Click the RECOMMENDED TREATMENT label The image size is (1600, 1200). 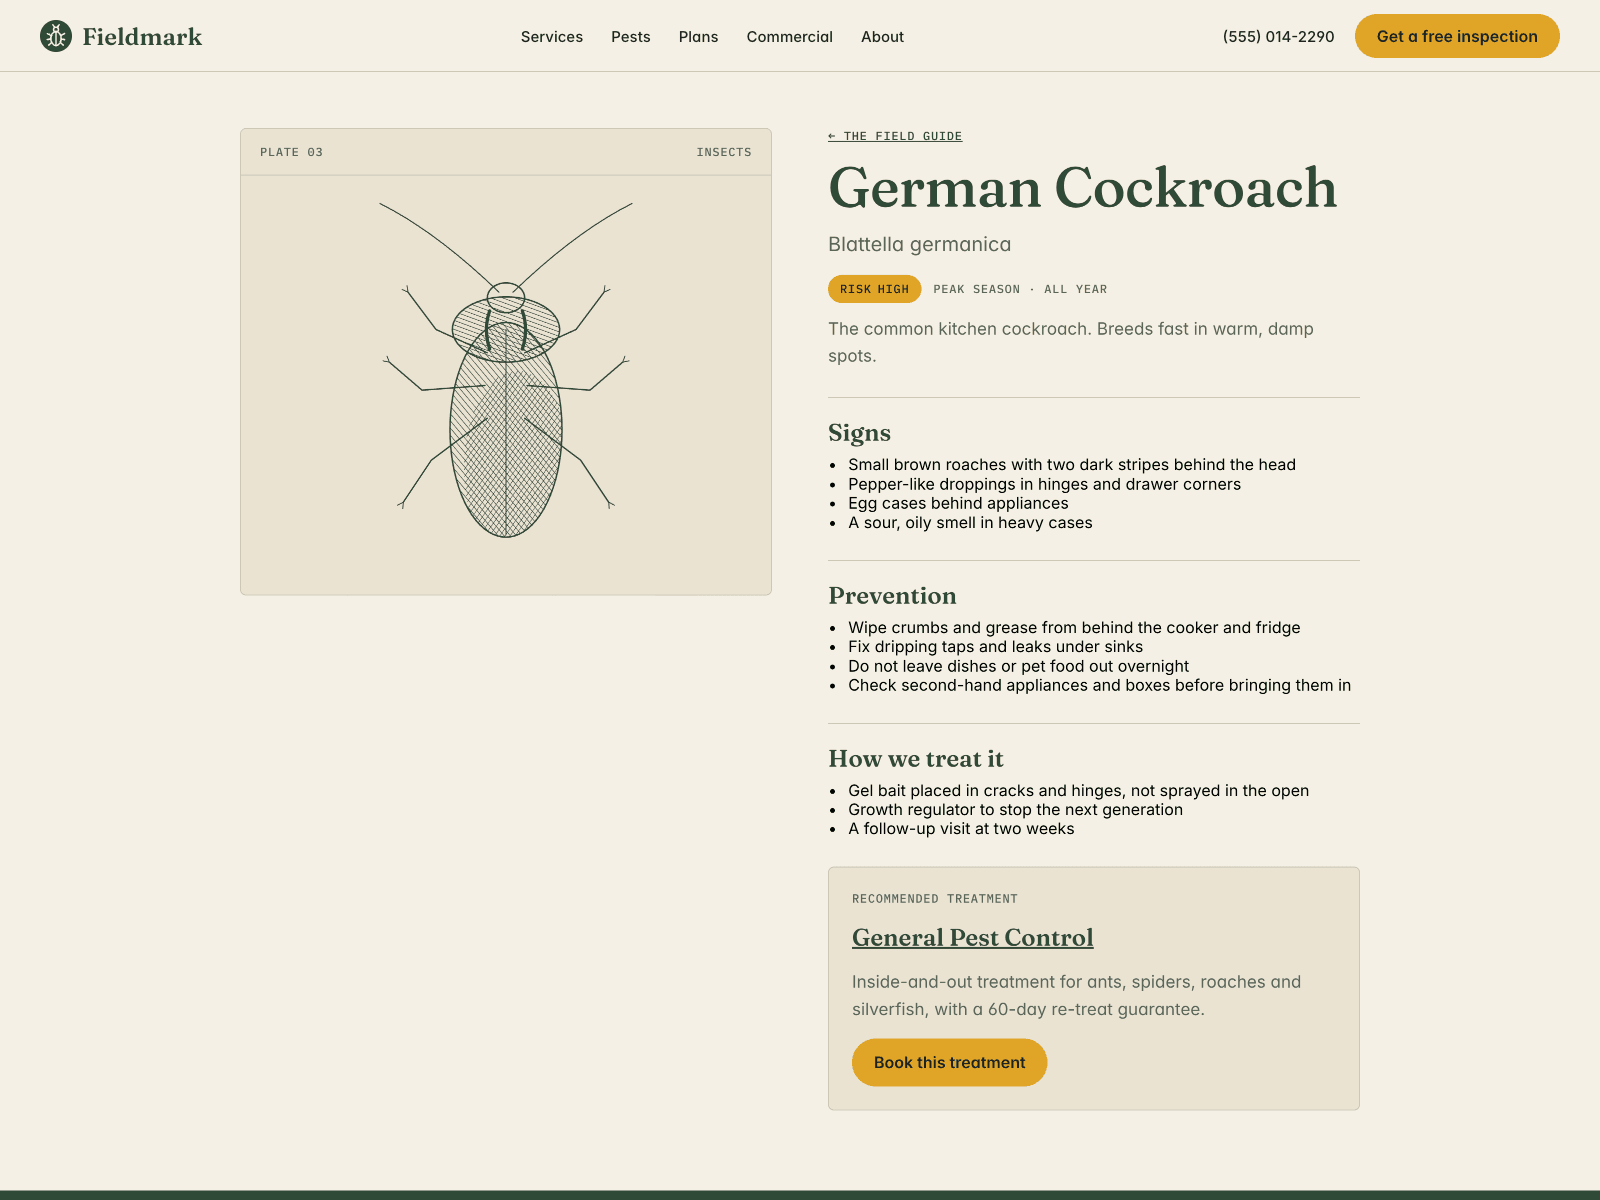935,899
